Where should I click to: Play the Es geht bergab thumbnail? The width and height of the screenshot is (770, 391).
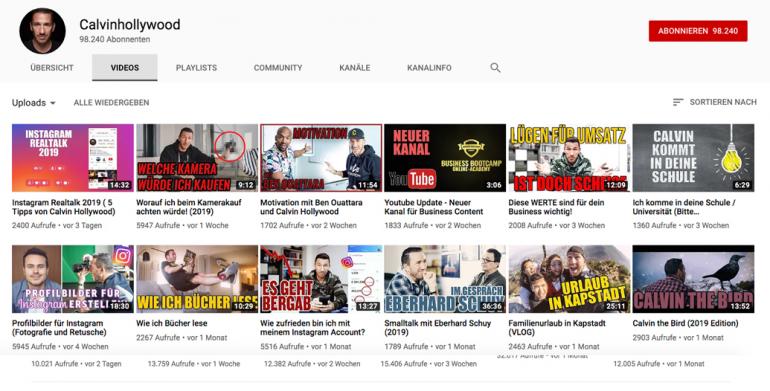tap(321, 279)
